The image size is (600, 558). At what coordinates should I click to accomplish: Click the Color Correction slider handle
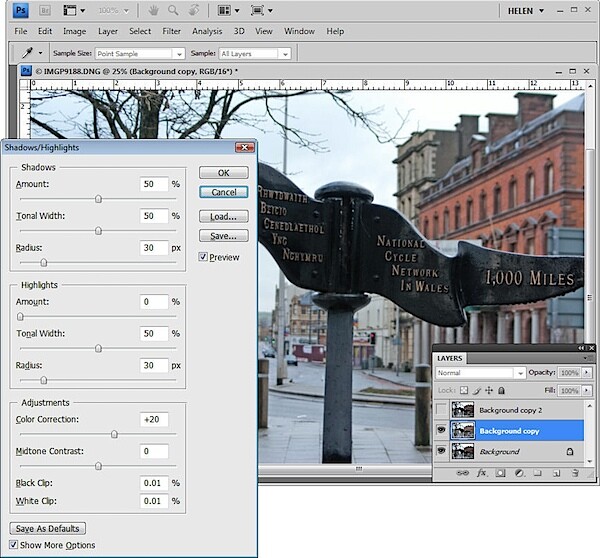pos(114,434)
